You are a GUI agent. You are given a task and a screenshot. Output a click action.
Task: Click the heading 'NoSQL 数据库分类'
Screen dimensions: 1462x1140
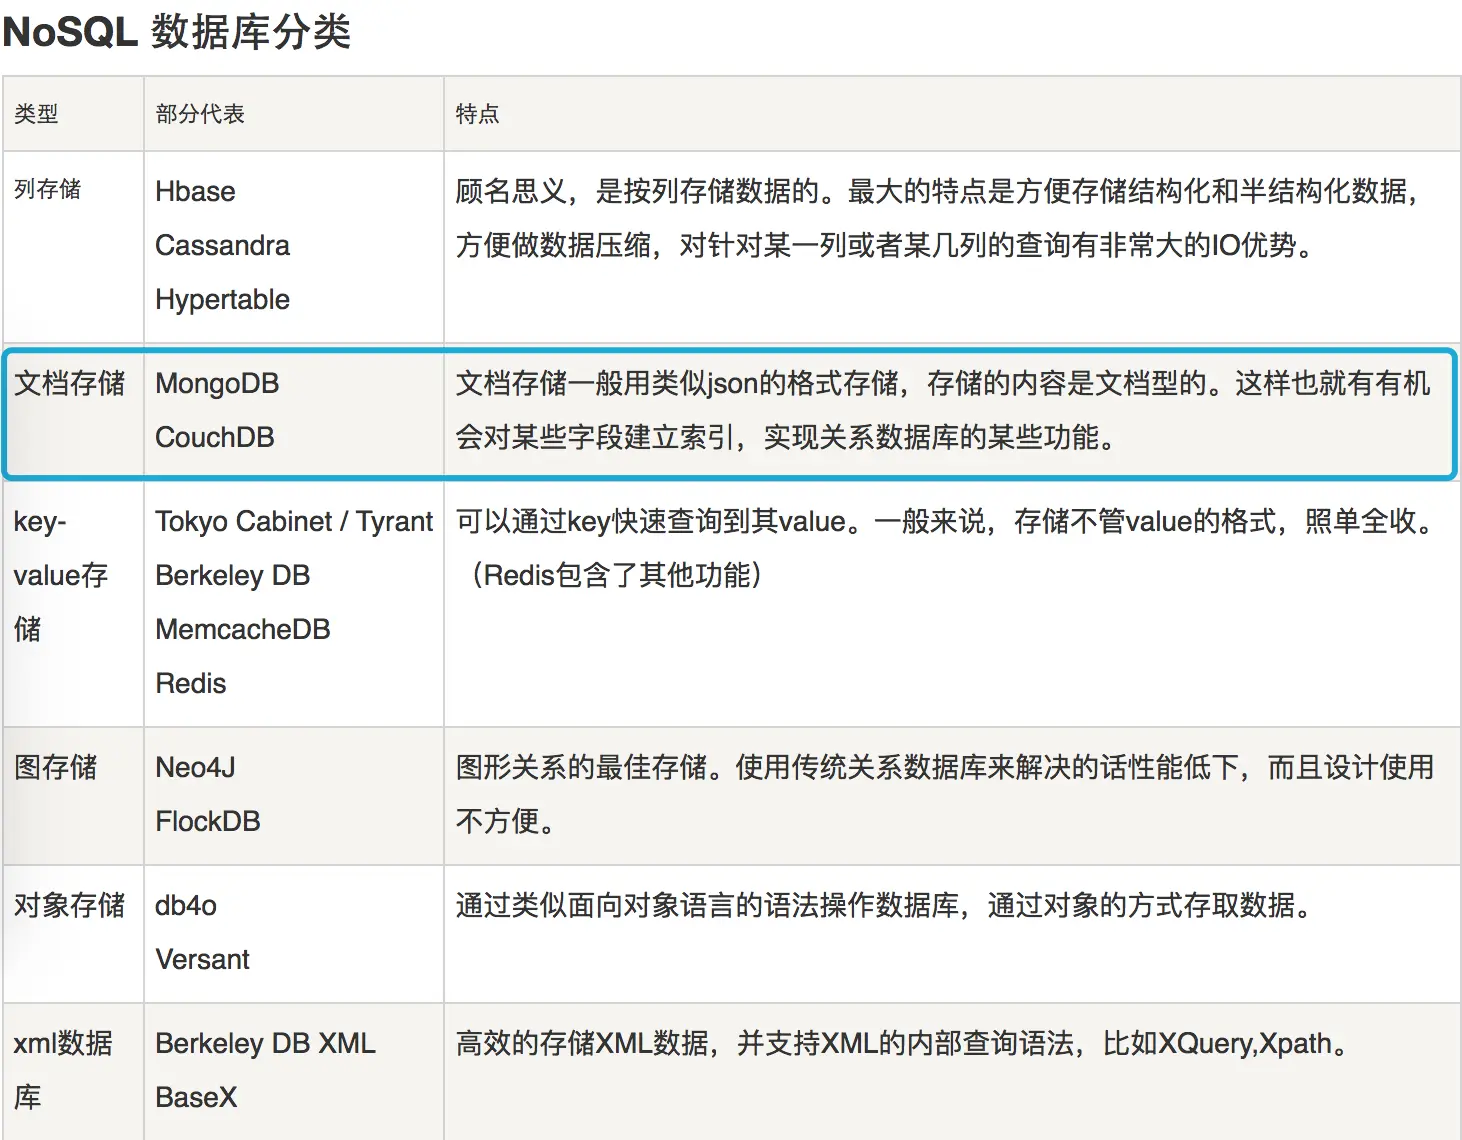[x=177, y=32]
